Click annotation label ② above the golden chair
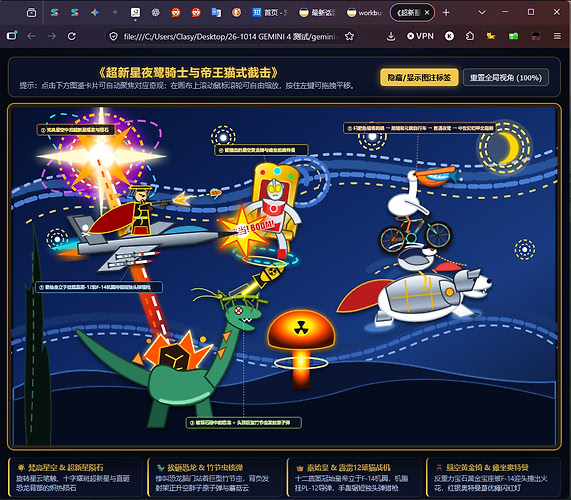Image resolution: width=571 pixels, height=500 pixels. (x=261, y=150)
